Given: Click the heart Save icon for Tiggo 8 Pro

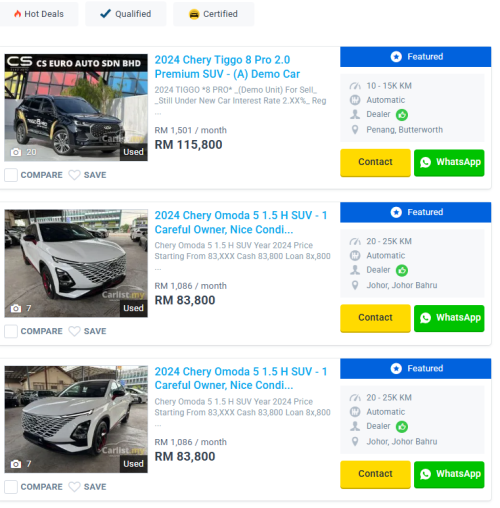Looking at the screenshot, I should point(74,175).
